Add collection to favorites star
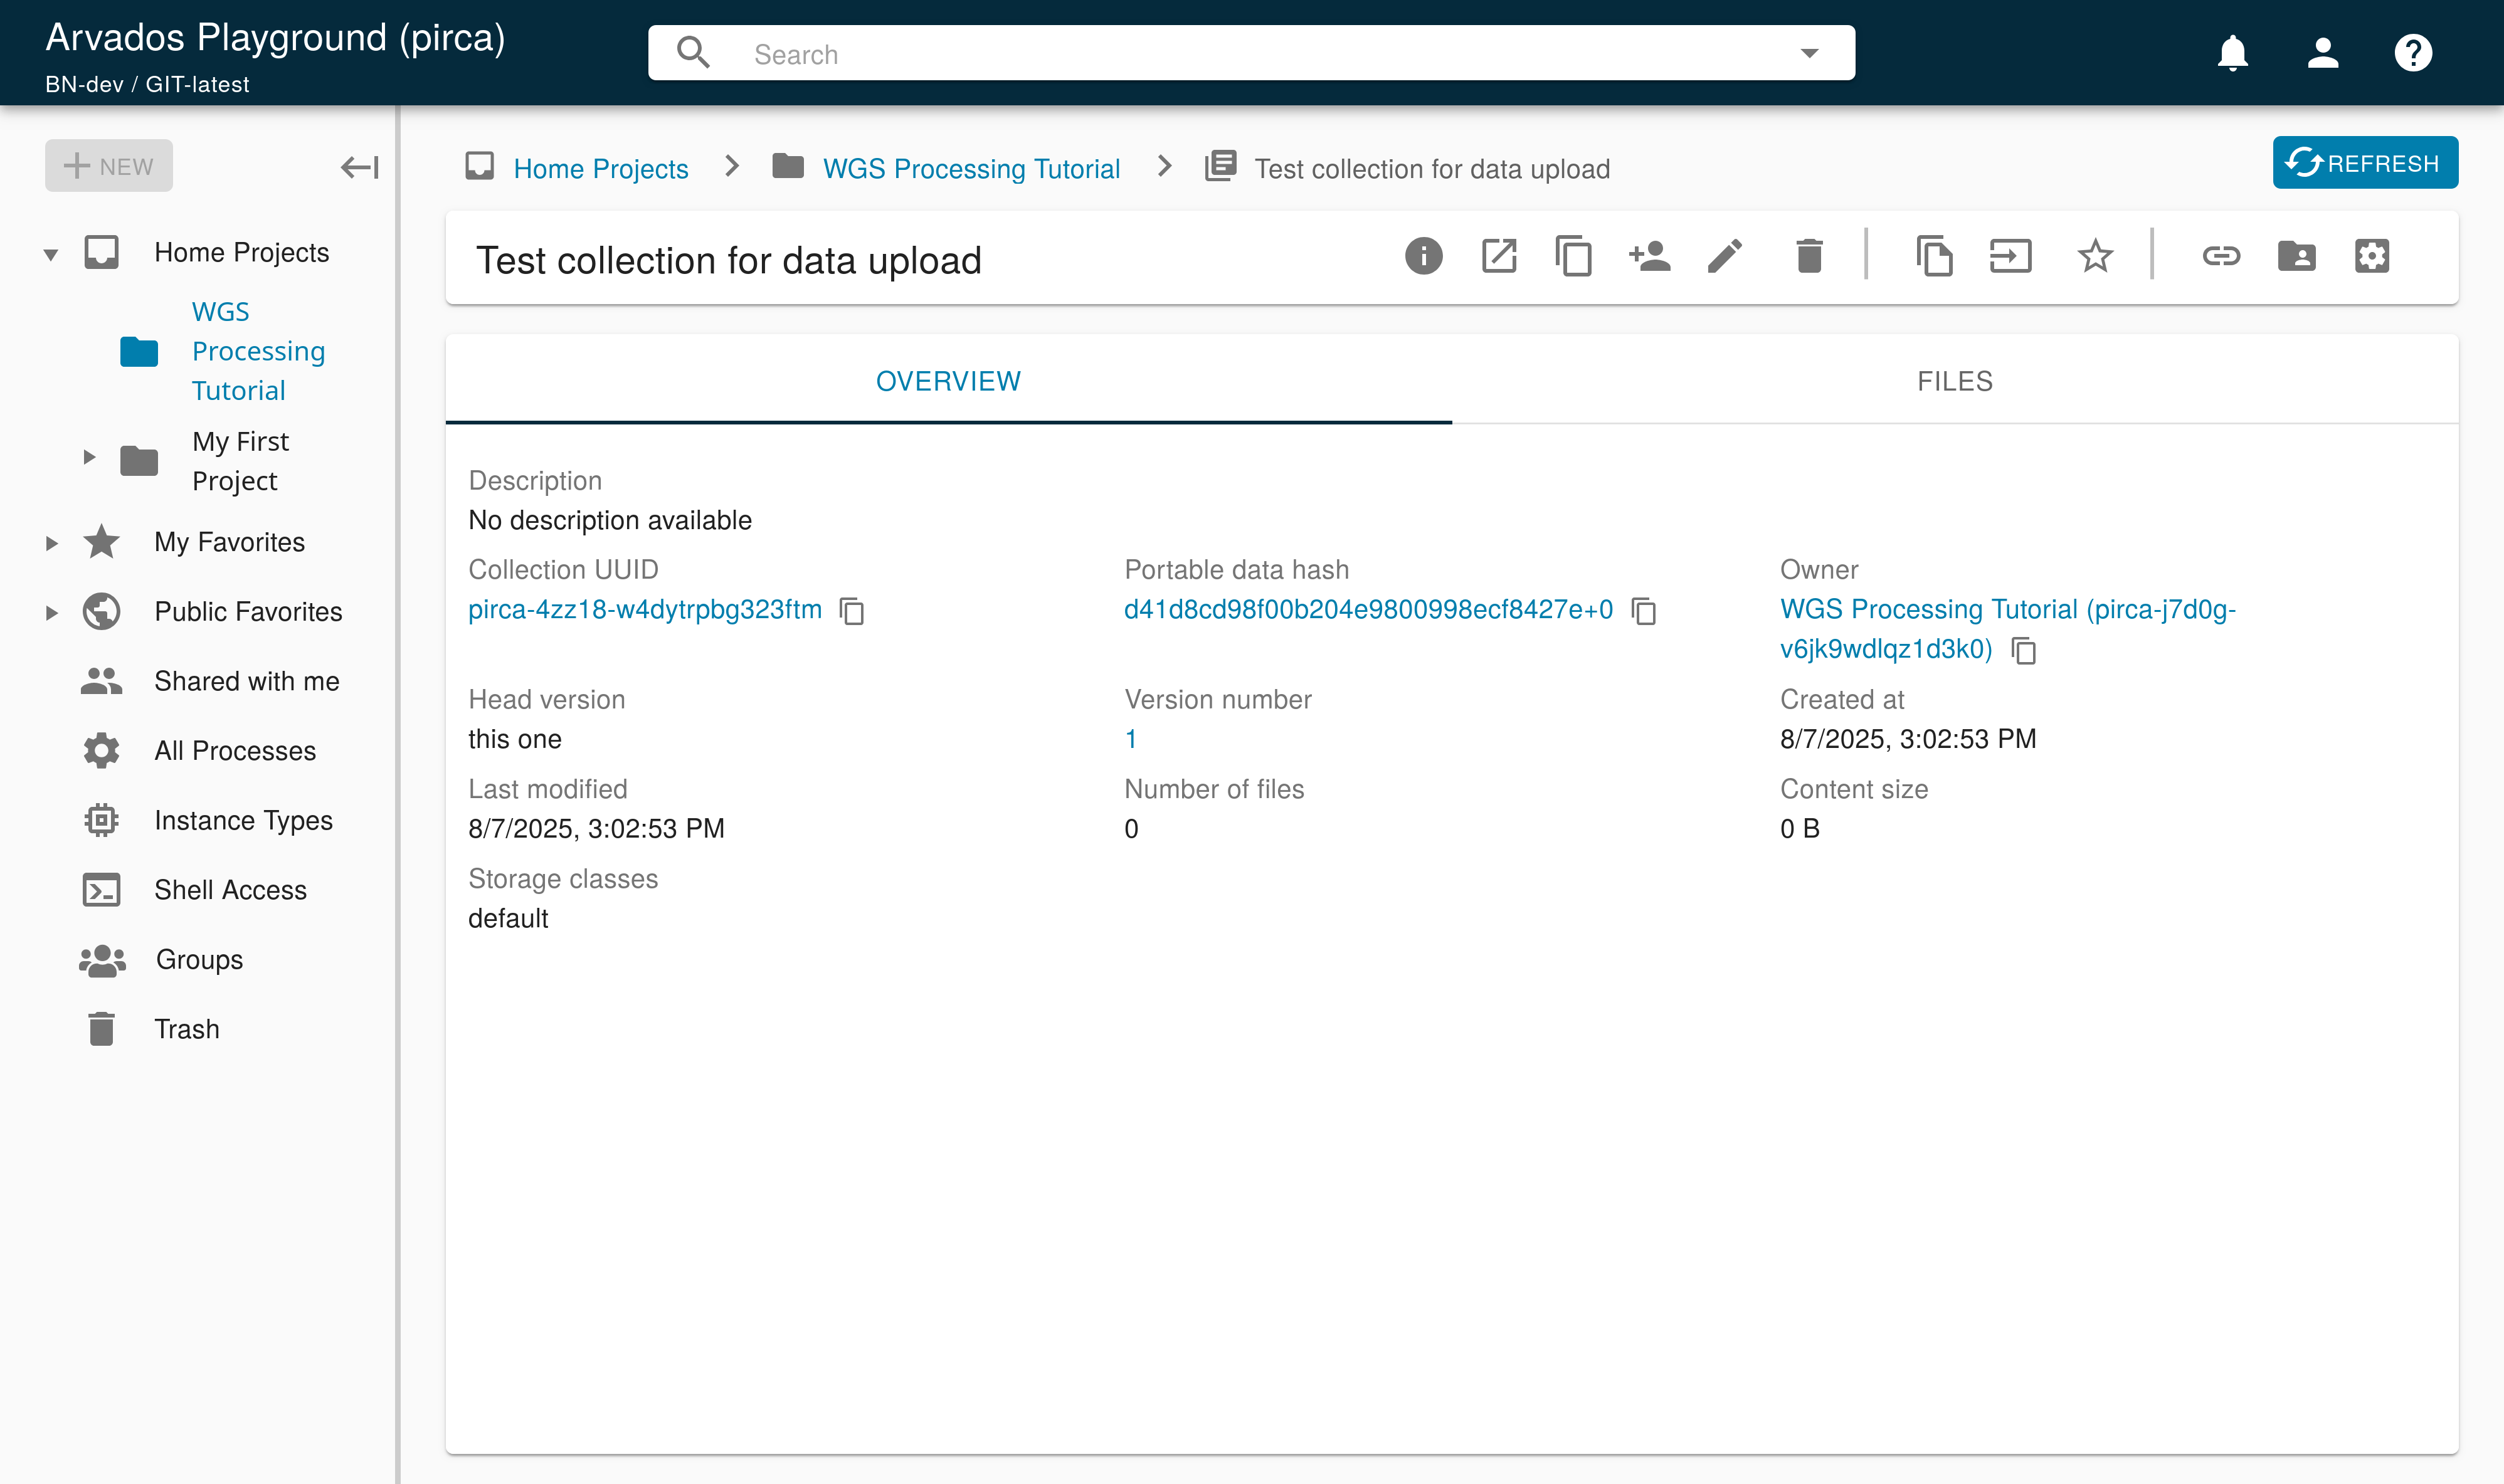Screen dimensions: 2504x1484 coord(2095,256)
